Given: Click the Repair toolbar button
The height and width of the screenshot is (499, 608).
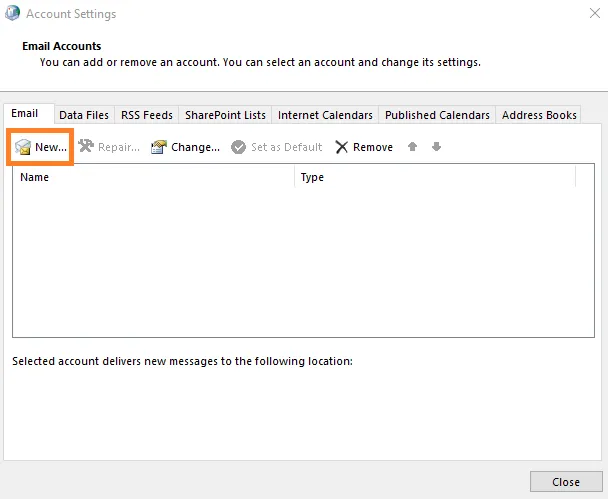Looking at the screenshot, I should coord(109,147).
